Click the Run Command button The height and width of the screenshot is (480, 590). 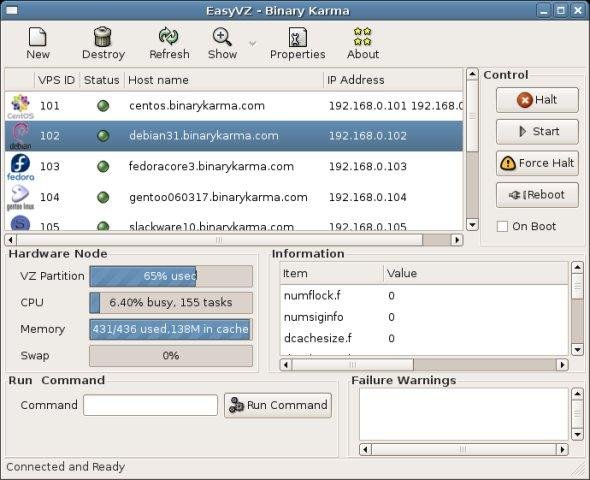(278, 406)
